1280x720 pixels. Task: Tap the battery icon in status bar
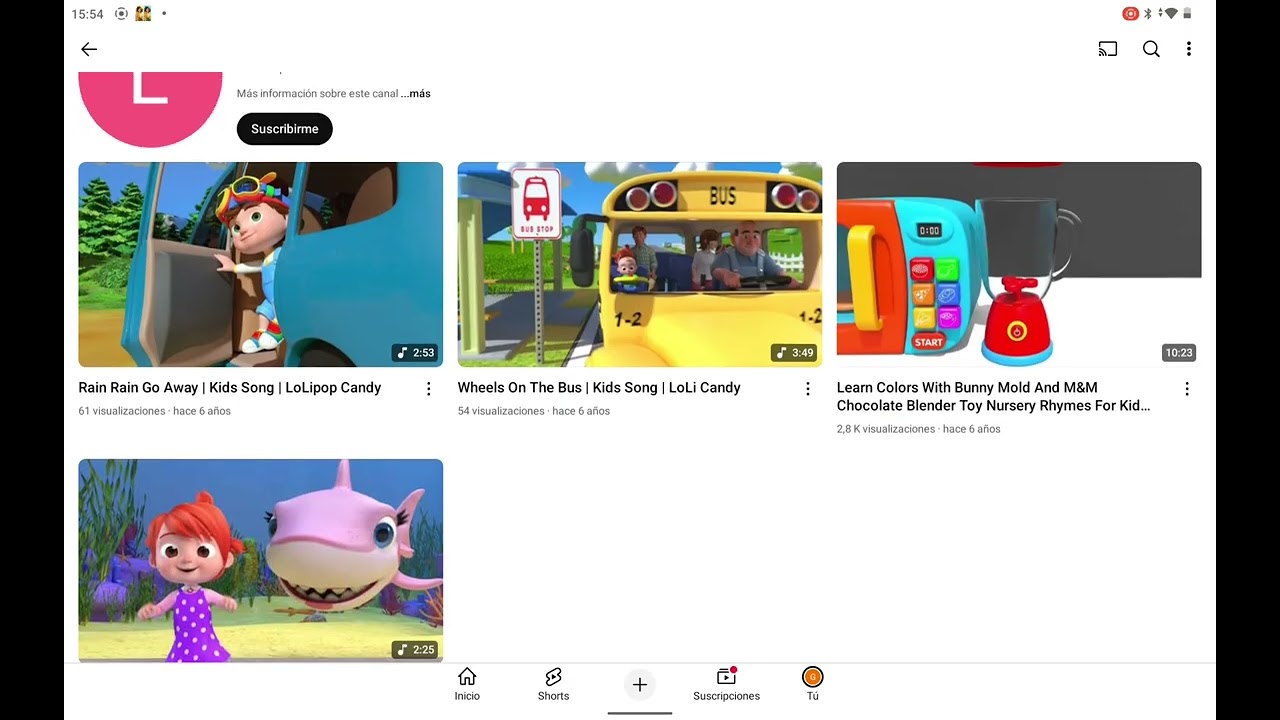coord(1187,14)
